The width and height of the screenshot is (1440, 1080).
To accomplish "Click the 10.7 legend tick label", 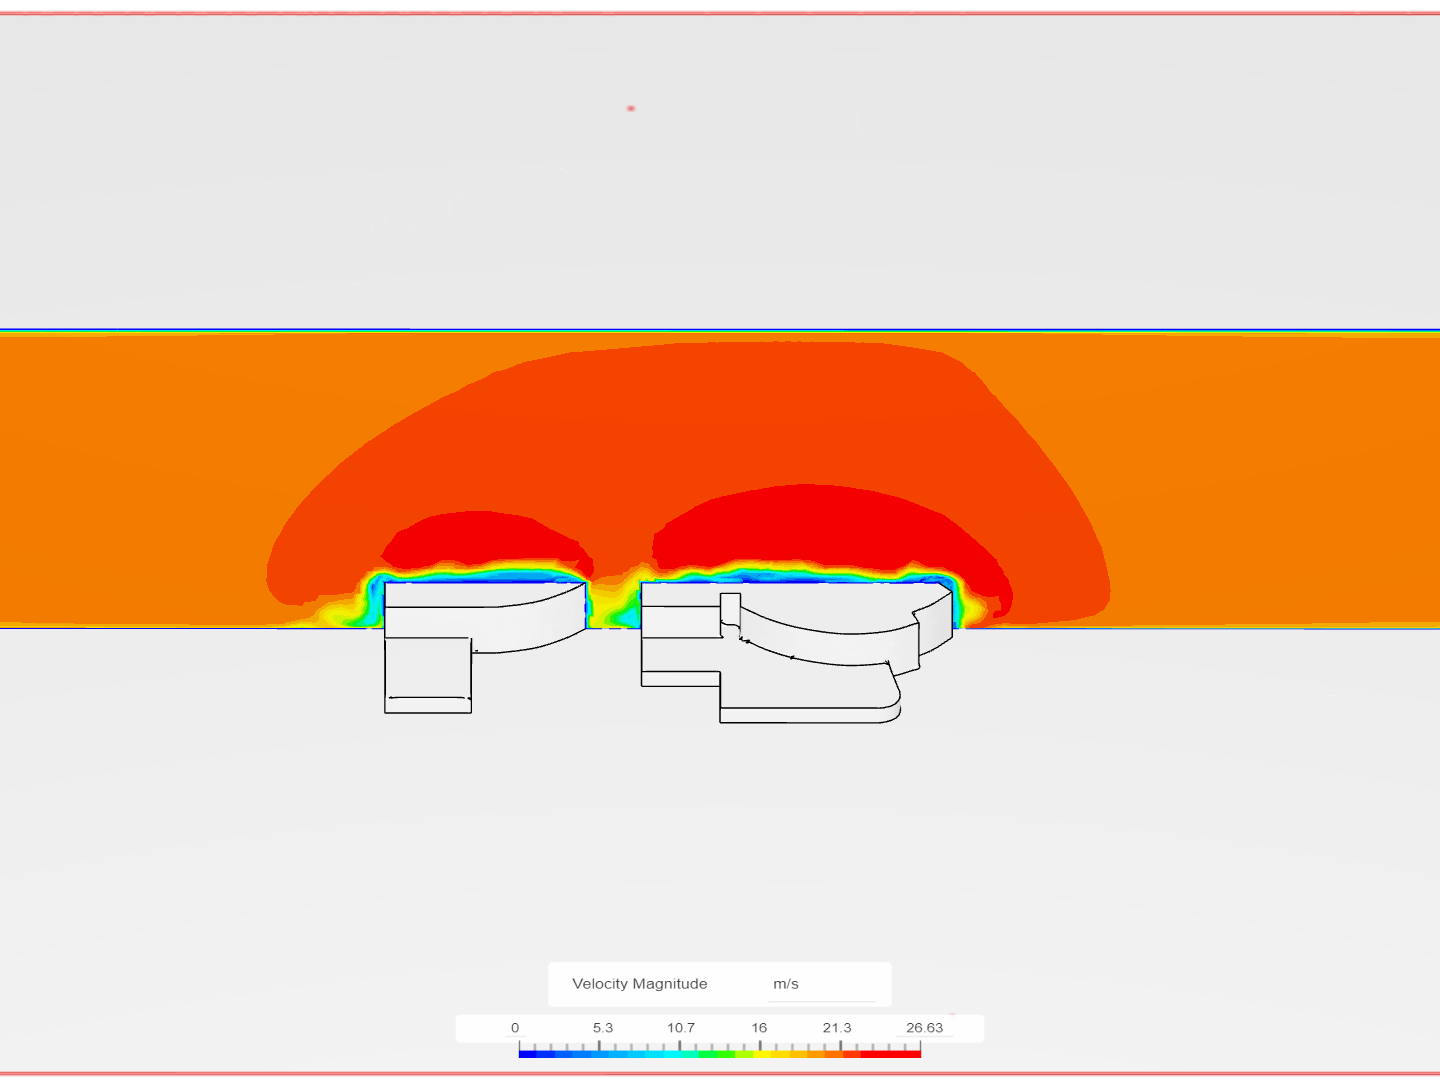I will coord(681,1028).
